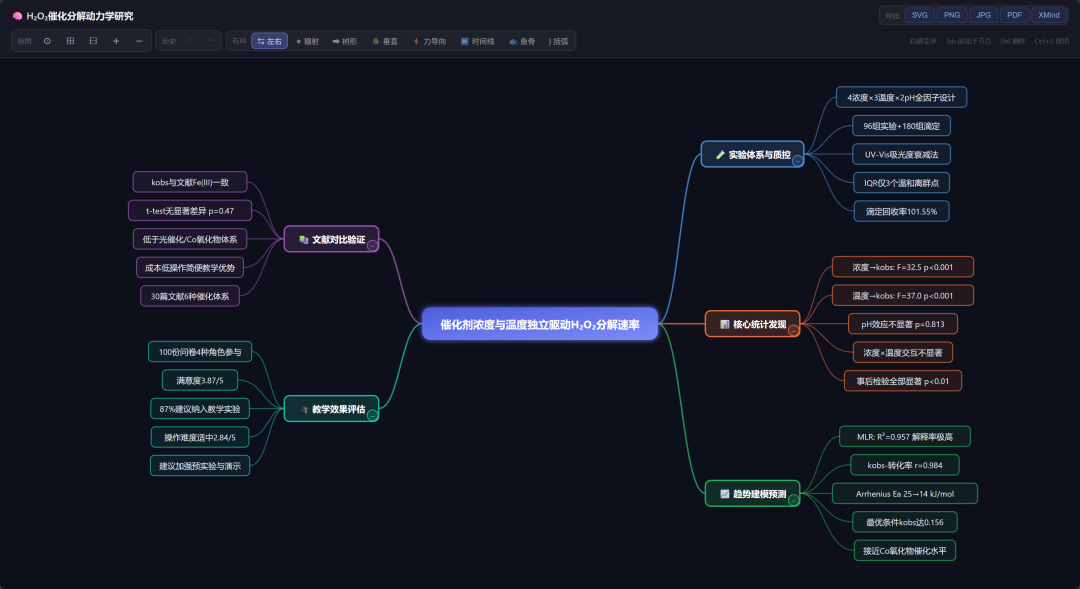Select node 低于光催化/Co氧化物体系
This screenshot has width=1080, height=589.
[190, 239]
